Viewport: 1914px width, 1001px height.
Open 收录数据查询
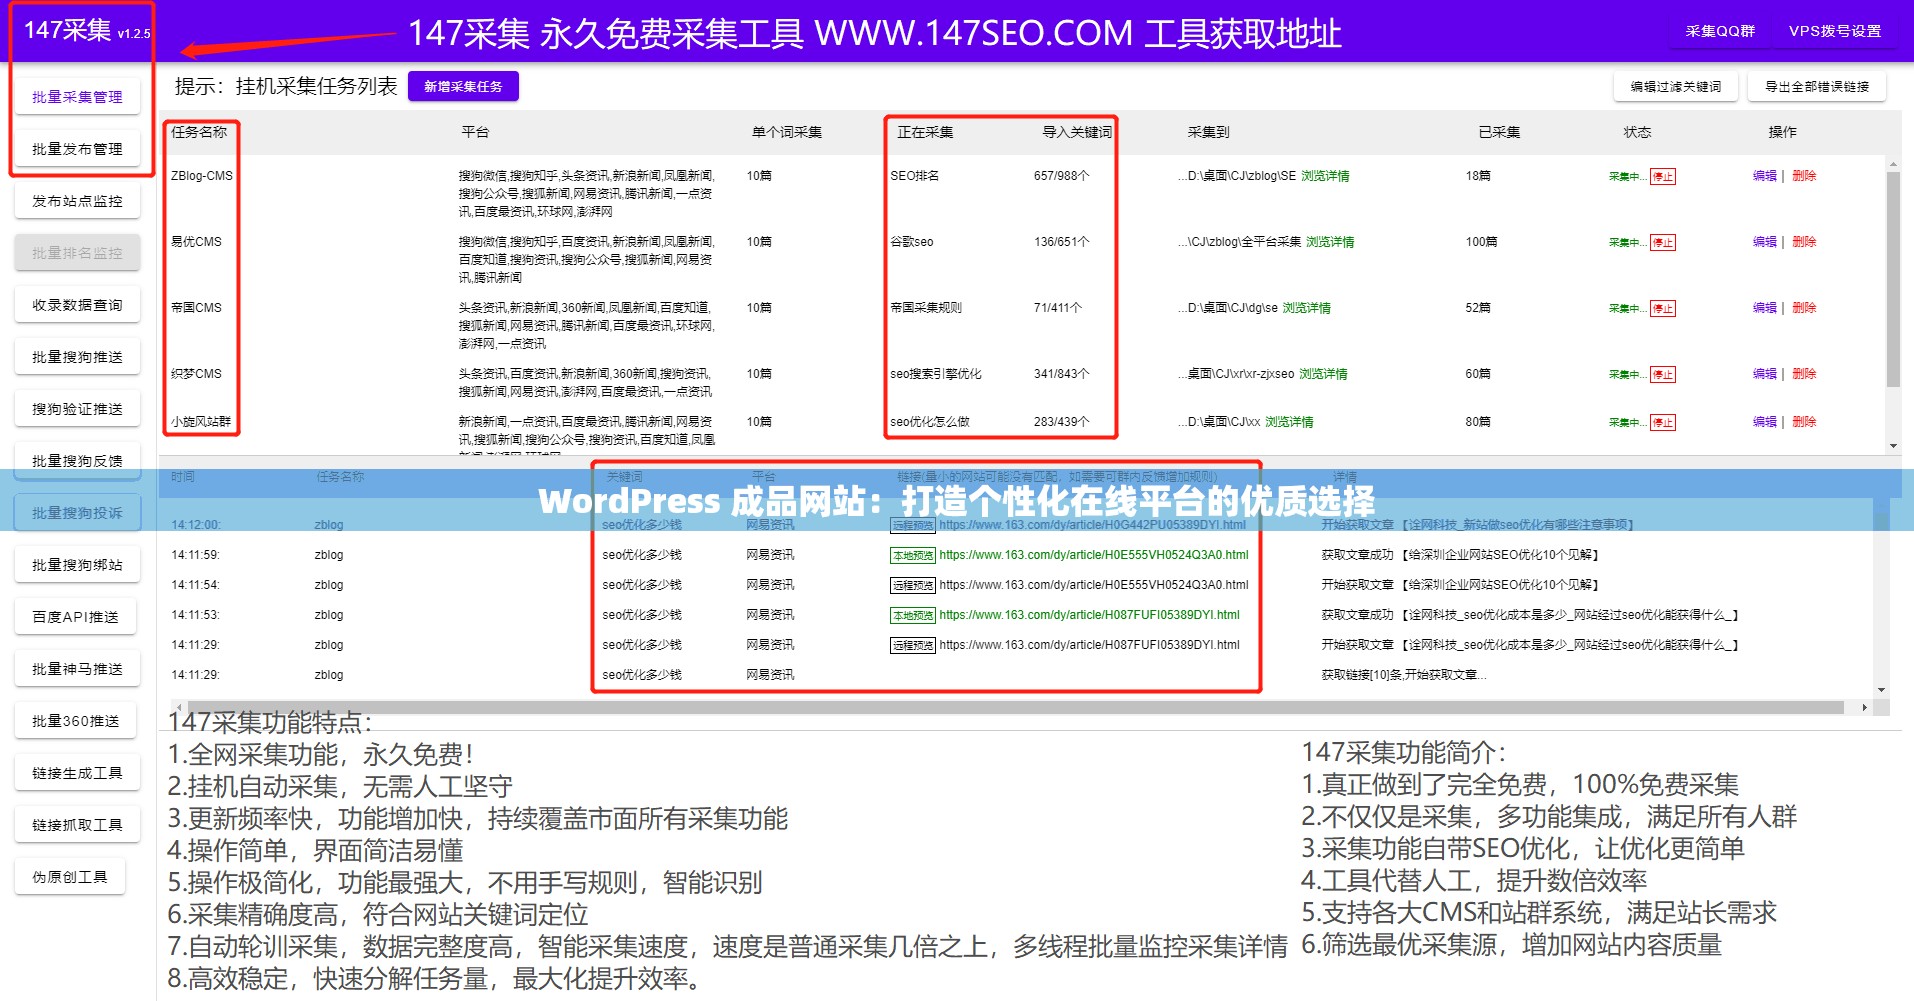coord(77,304)
